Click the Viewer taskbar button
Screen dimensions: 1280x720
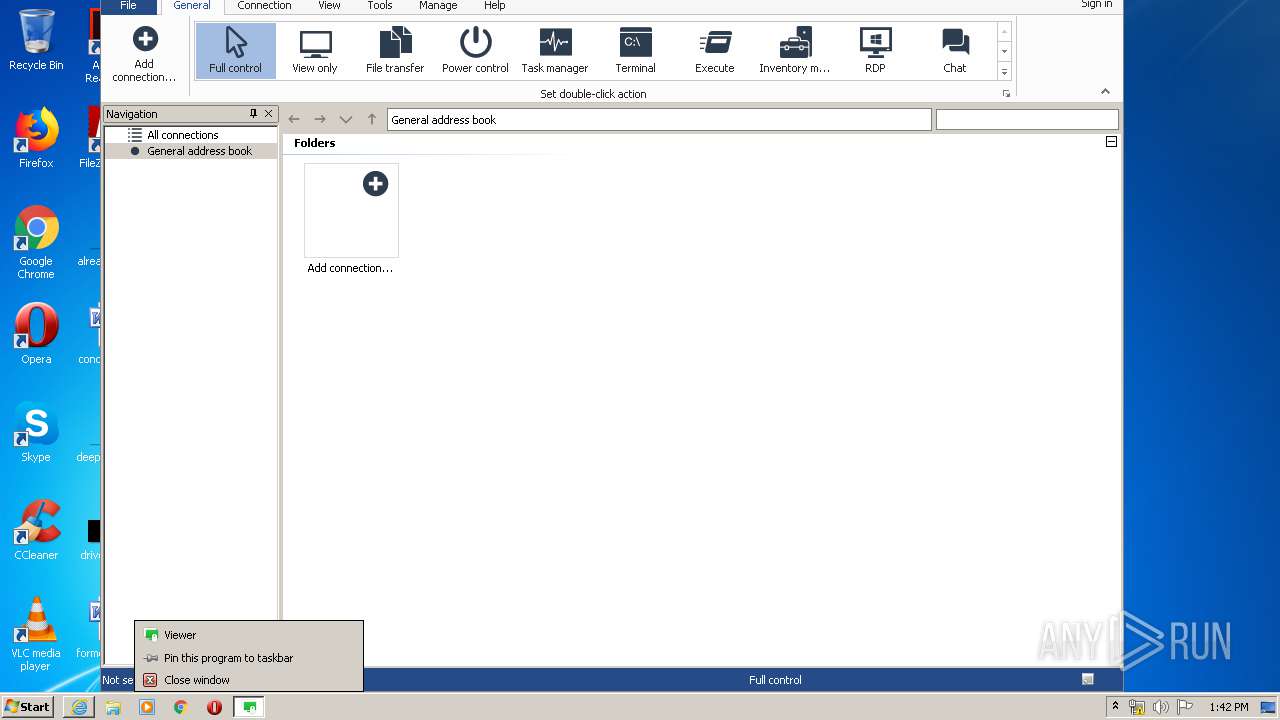[249, 707]
